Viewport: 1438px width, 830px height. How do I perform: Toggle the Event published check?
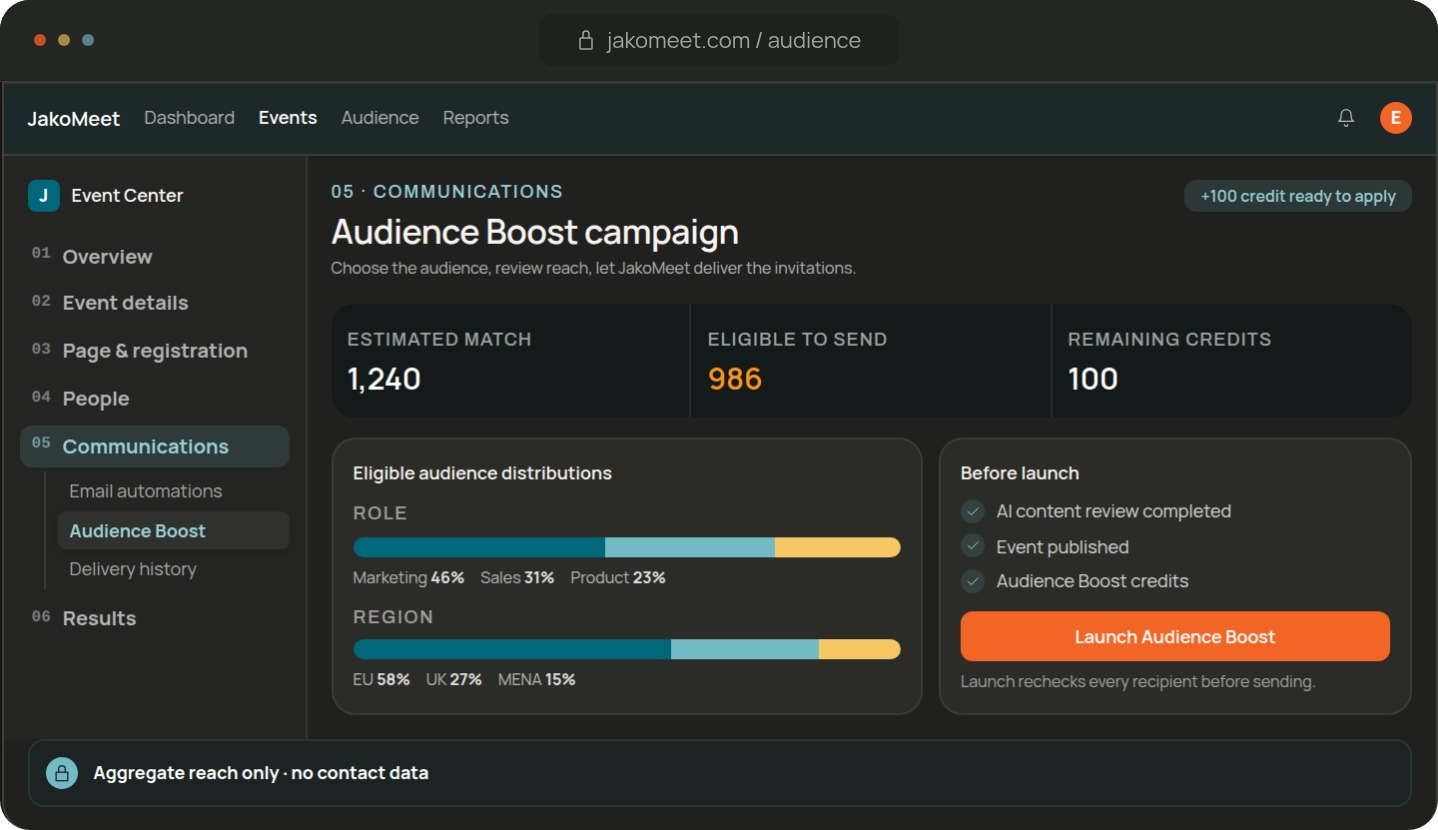[x=973, y=547]
